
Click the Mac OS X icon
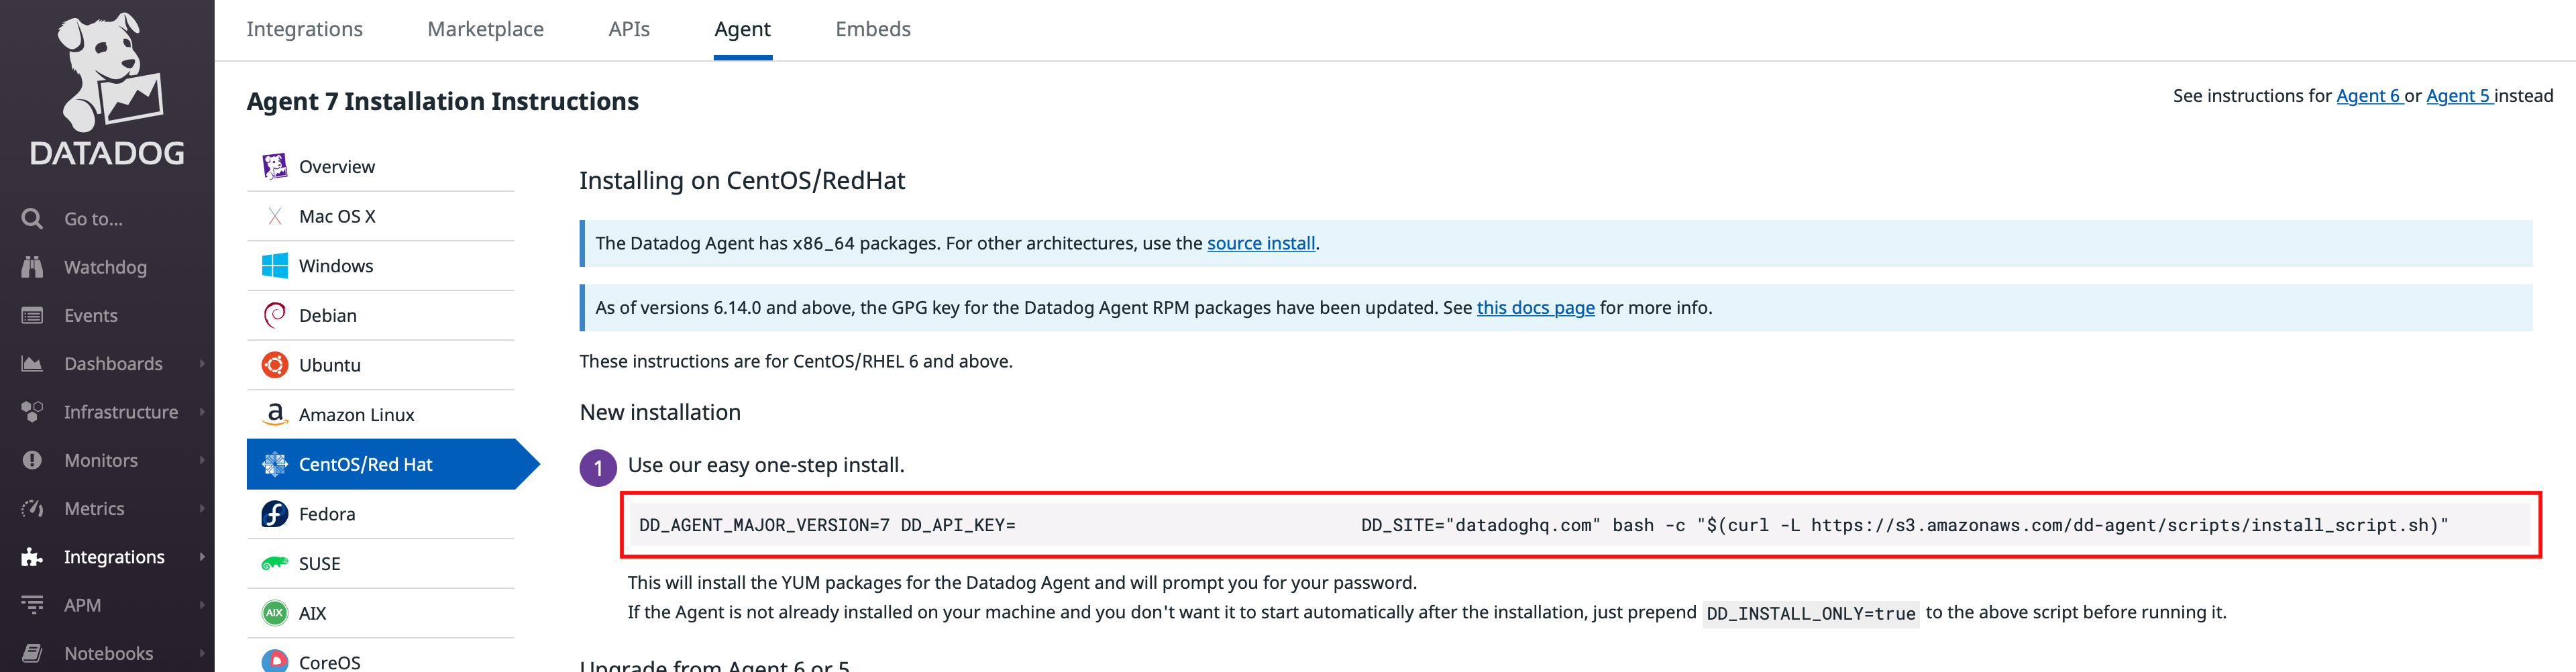[x=274, y=216]
